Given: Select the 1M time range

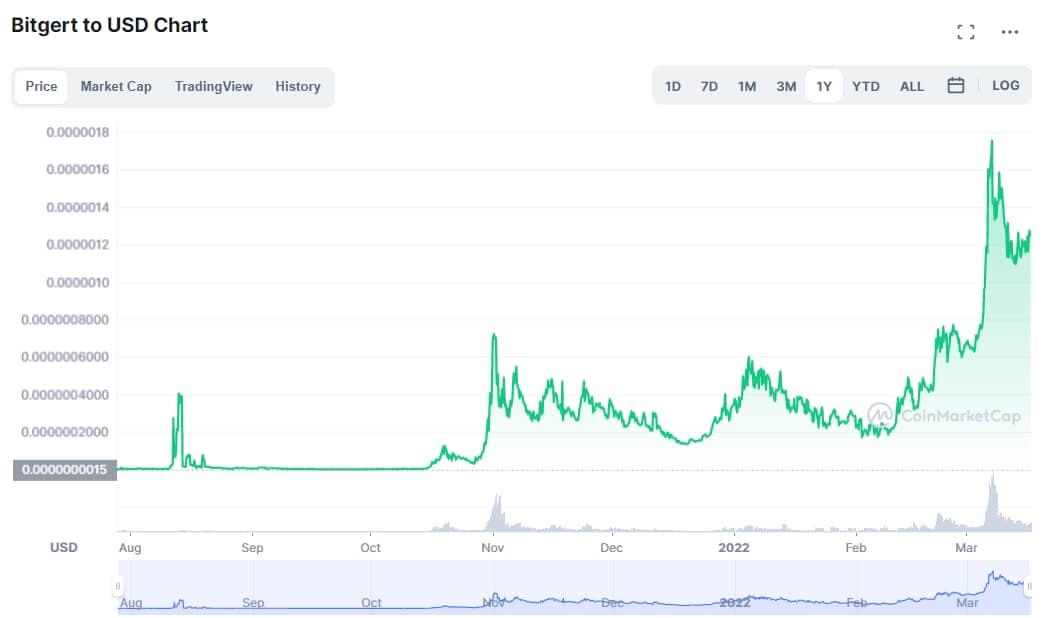Looking at the screenshot, I should click(x=747, y=87).
